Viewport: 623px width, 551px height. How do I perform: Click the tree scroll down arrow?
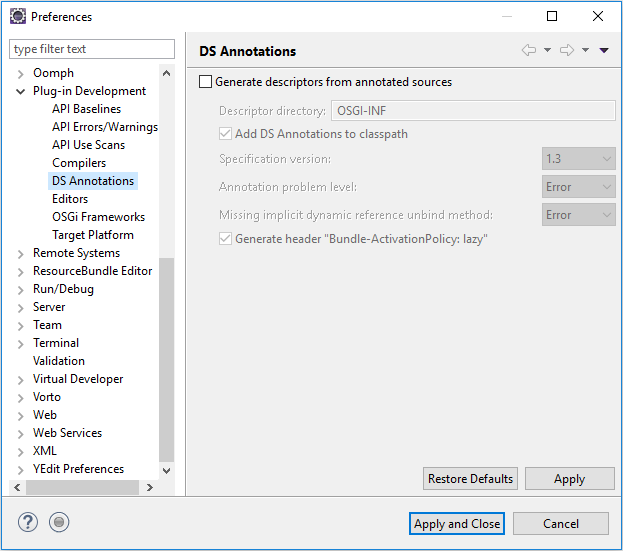166,470
